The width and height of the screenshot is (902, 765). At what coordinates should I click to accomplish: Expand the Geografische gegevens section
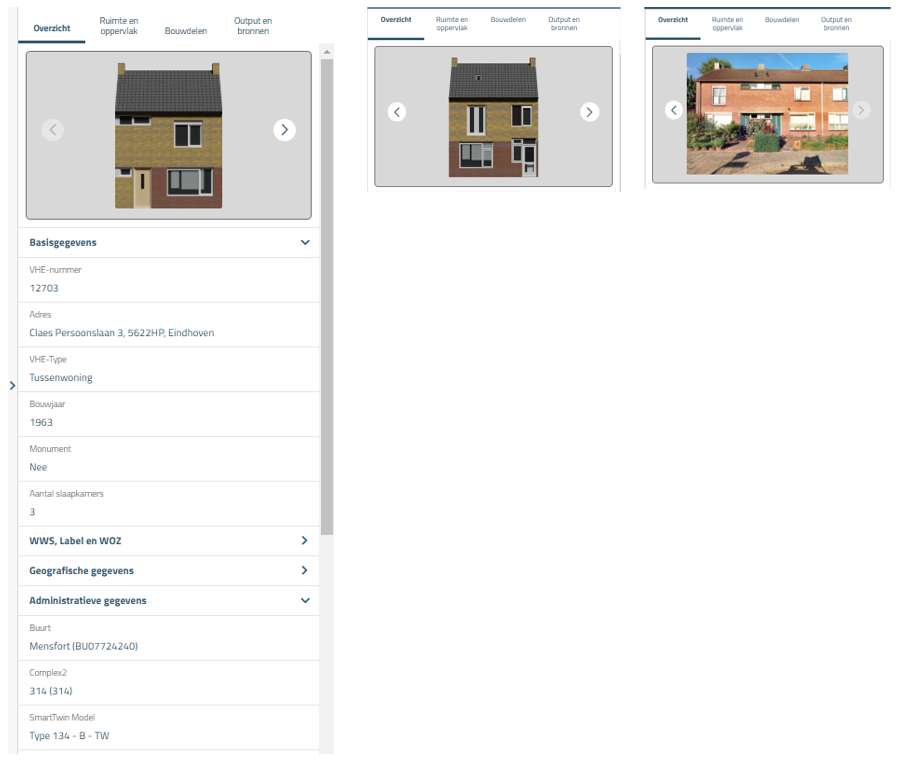click(x=305, y=571)
